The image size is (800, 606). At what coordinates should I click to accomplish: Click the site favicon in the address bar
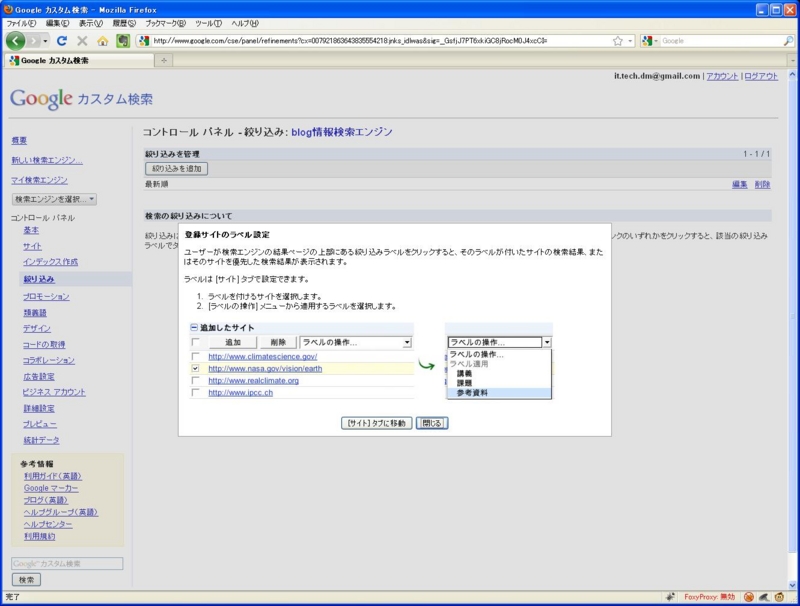[x=144, y=41]
